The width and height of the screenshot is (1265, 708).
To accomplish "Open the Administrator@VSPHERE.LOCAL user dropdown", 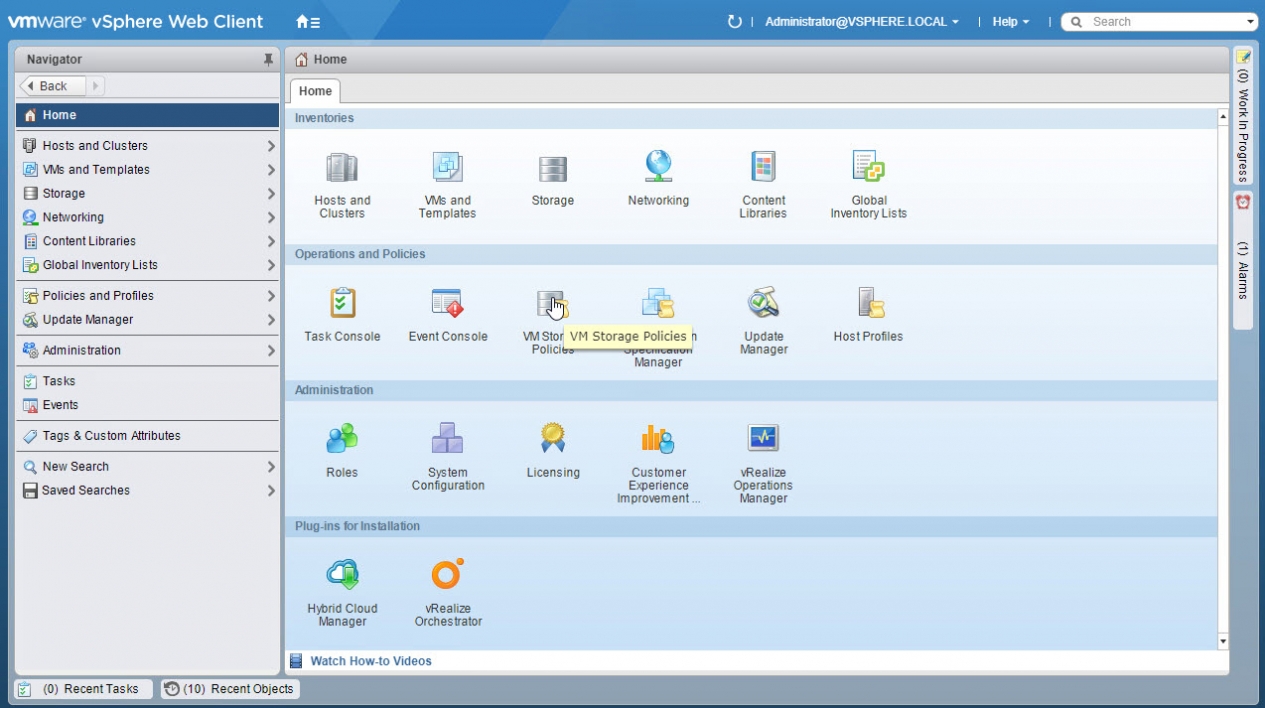I will [x=861, y=21].
